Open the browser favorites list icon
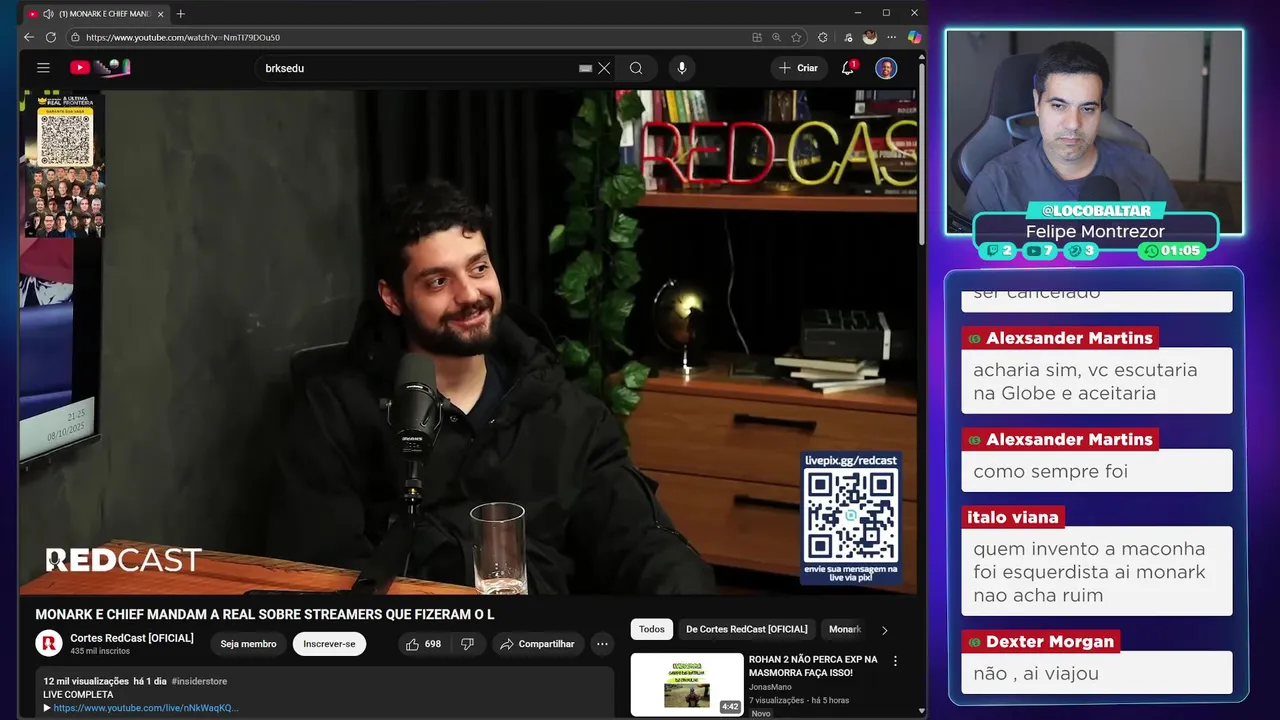The width and height of the screenshot is (1280, 720). [x=848, y=37]
